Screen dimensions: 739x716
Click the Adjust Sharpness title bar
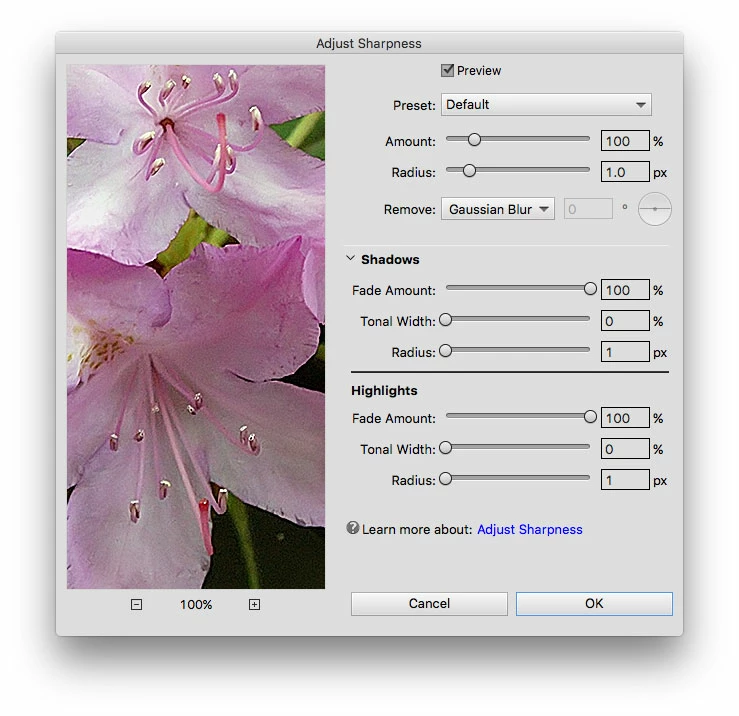(x=370, y=43)
